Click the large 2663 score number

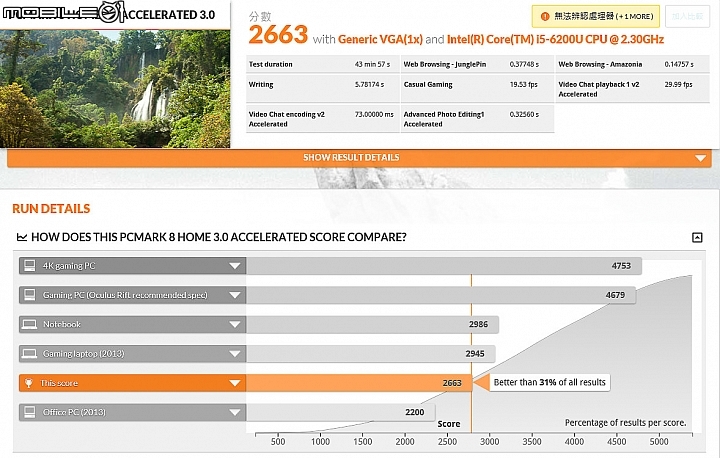click(278, 35)
